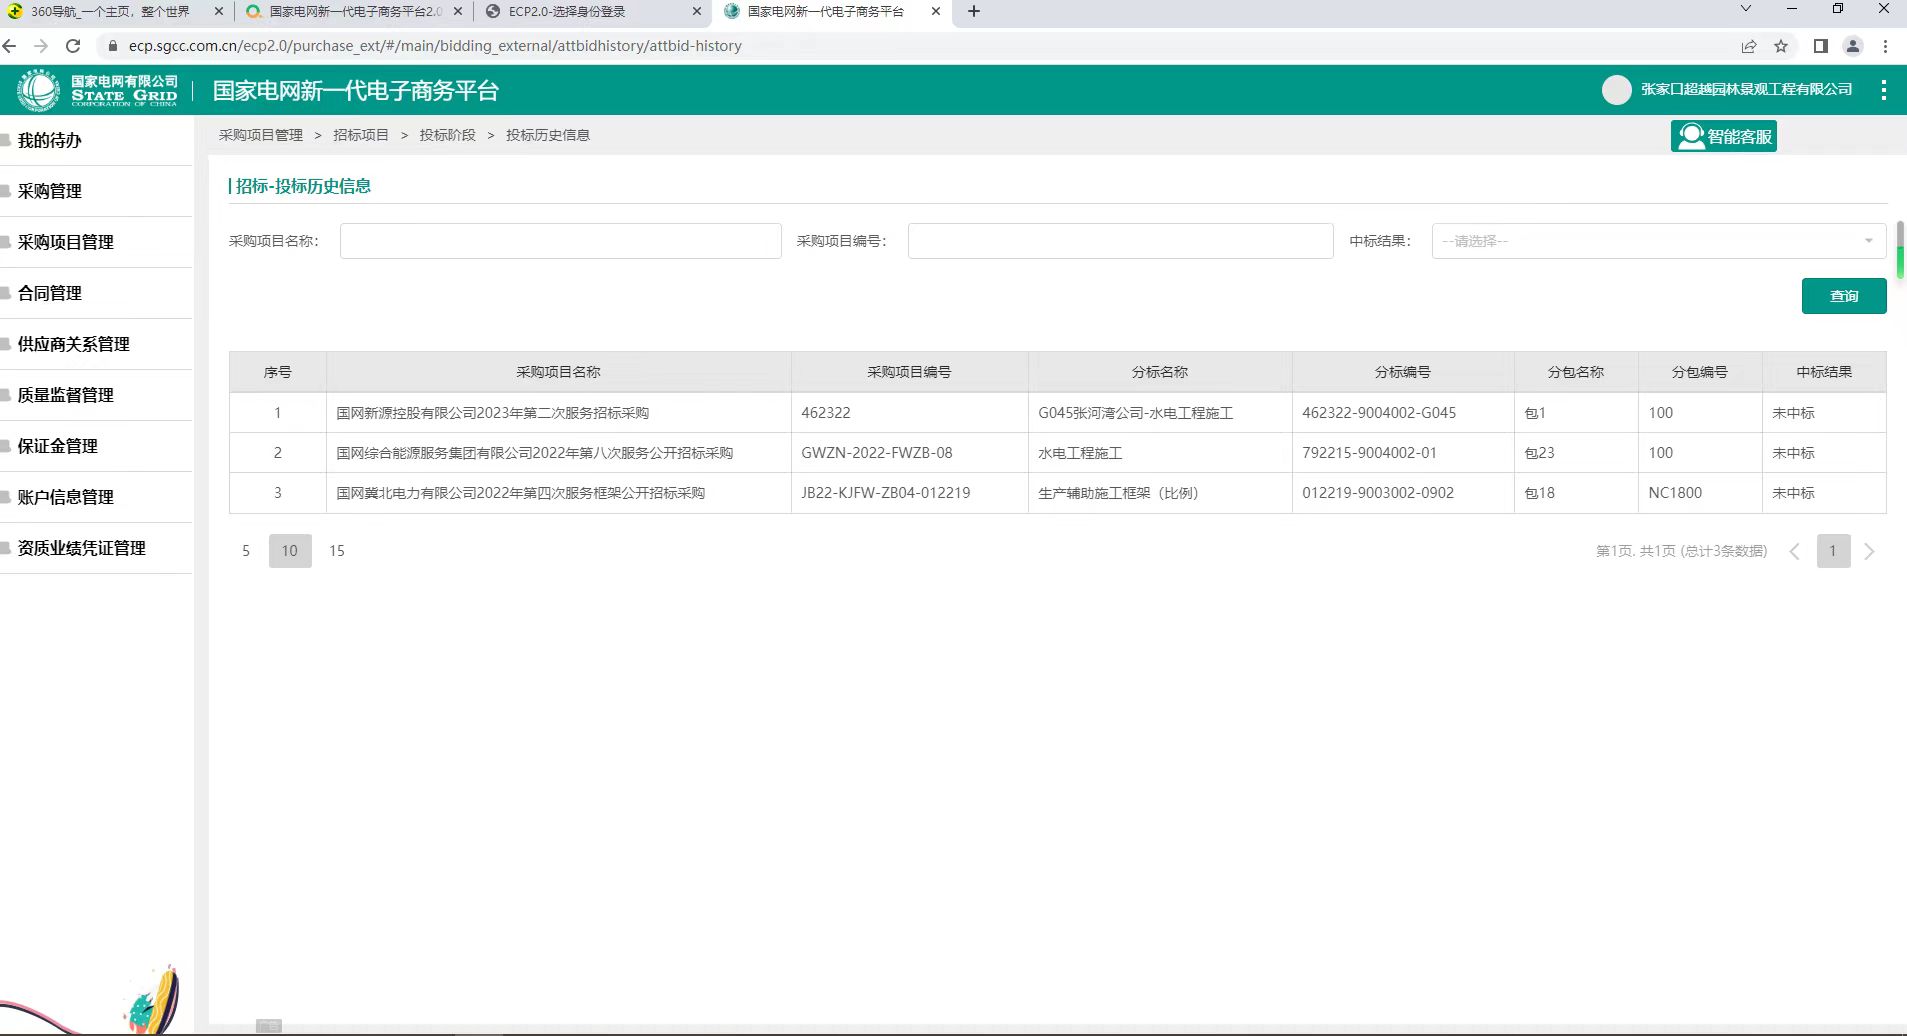The height and width of the screenshot is (1036, 1907).
Task: Bookmark this page with star icon
Action: (x=1781, y=46)
